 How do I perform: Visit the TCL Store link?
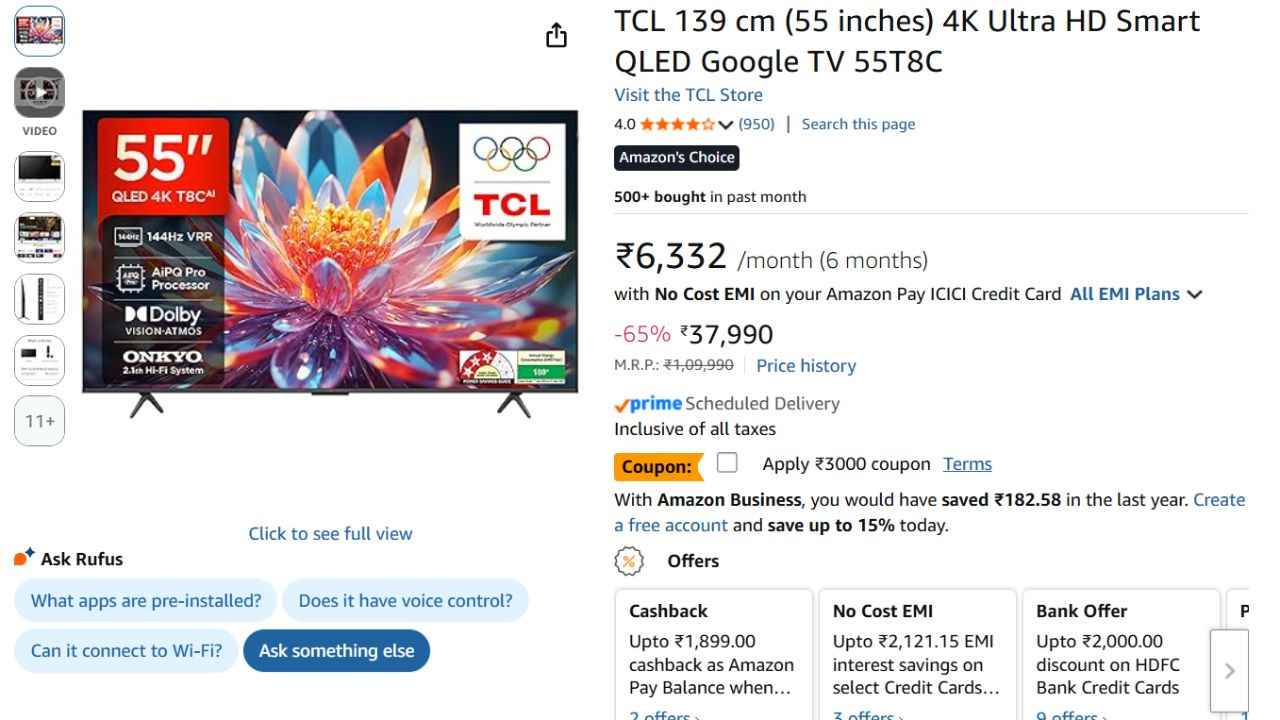coord(688,95)
